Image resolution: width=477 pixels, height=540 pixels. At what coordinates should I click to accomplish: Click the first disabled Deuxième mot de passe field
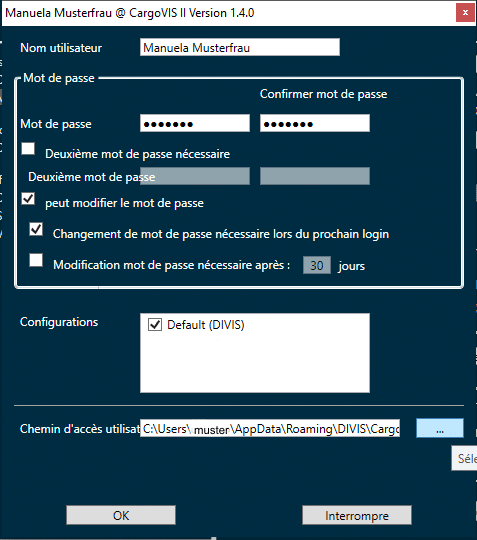tap(195, 176)
